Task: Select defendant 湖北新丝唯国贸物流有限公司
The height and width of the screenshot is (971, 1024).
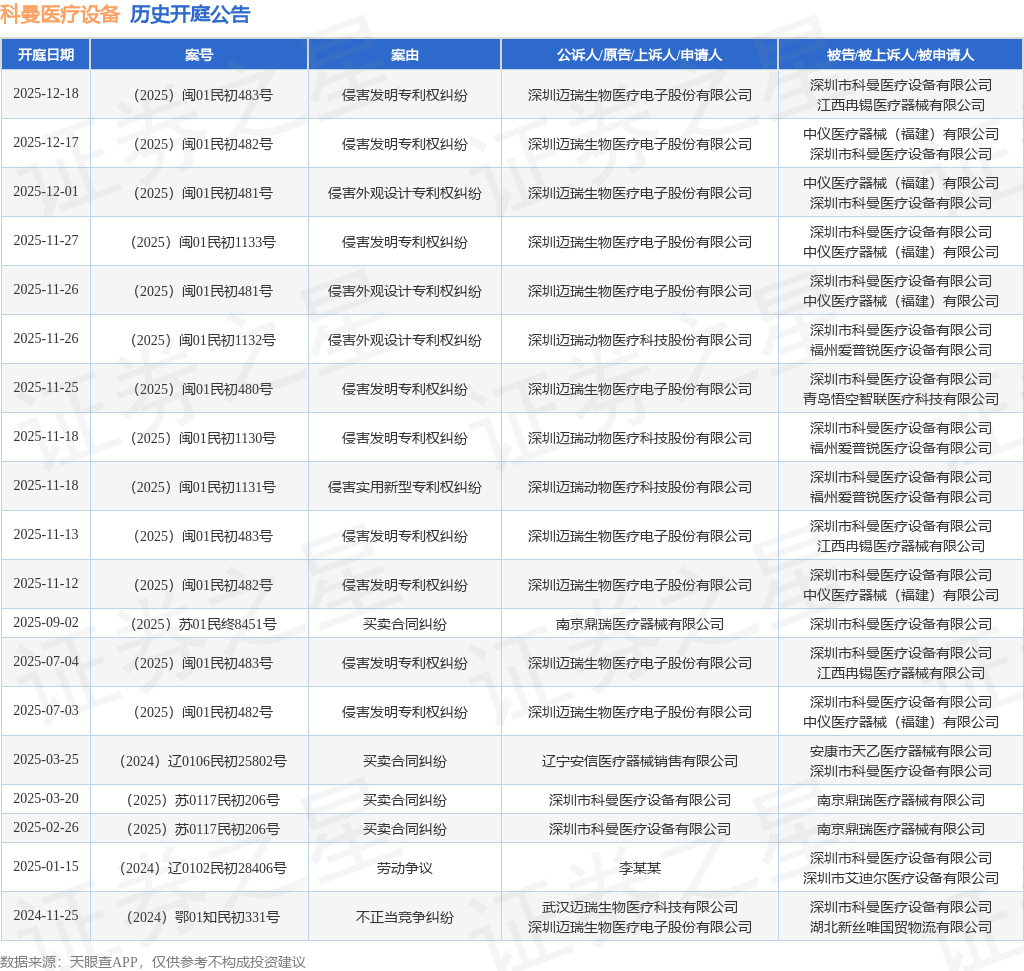Action: (901, 927)
